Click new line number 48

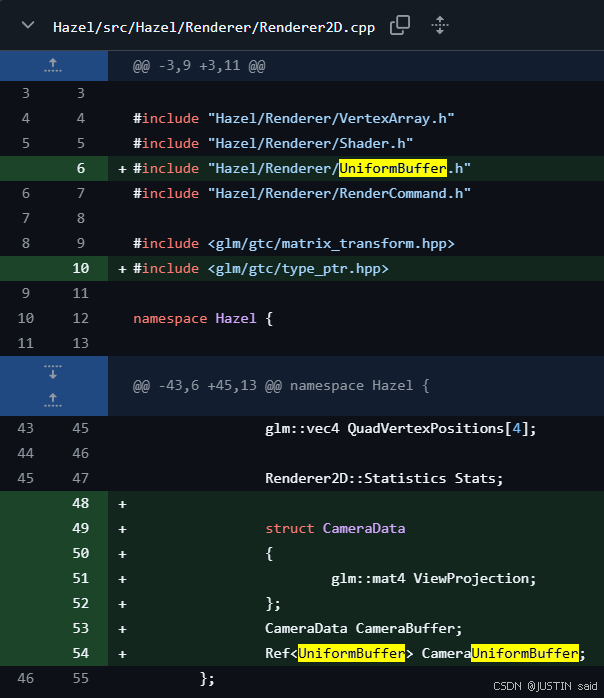coord(81,503)
